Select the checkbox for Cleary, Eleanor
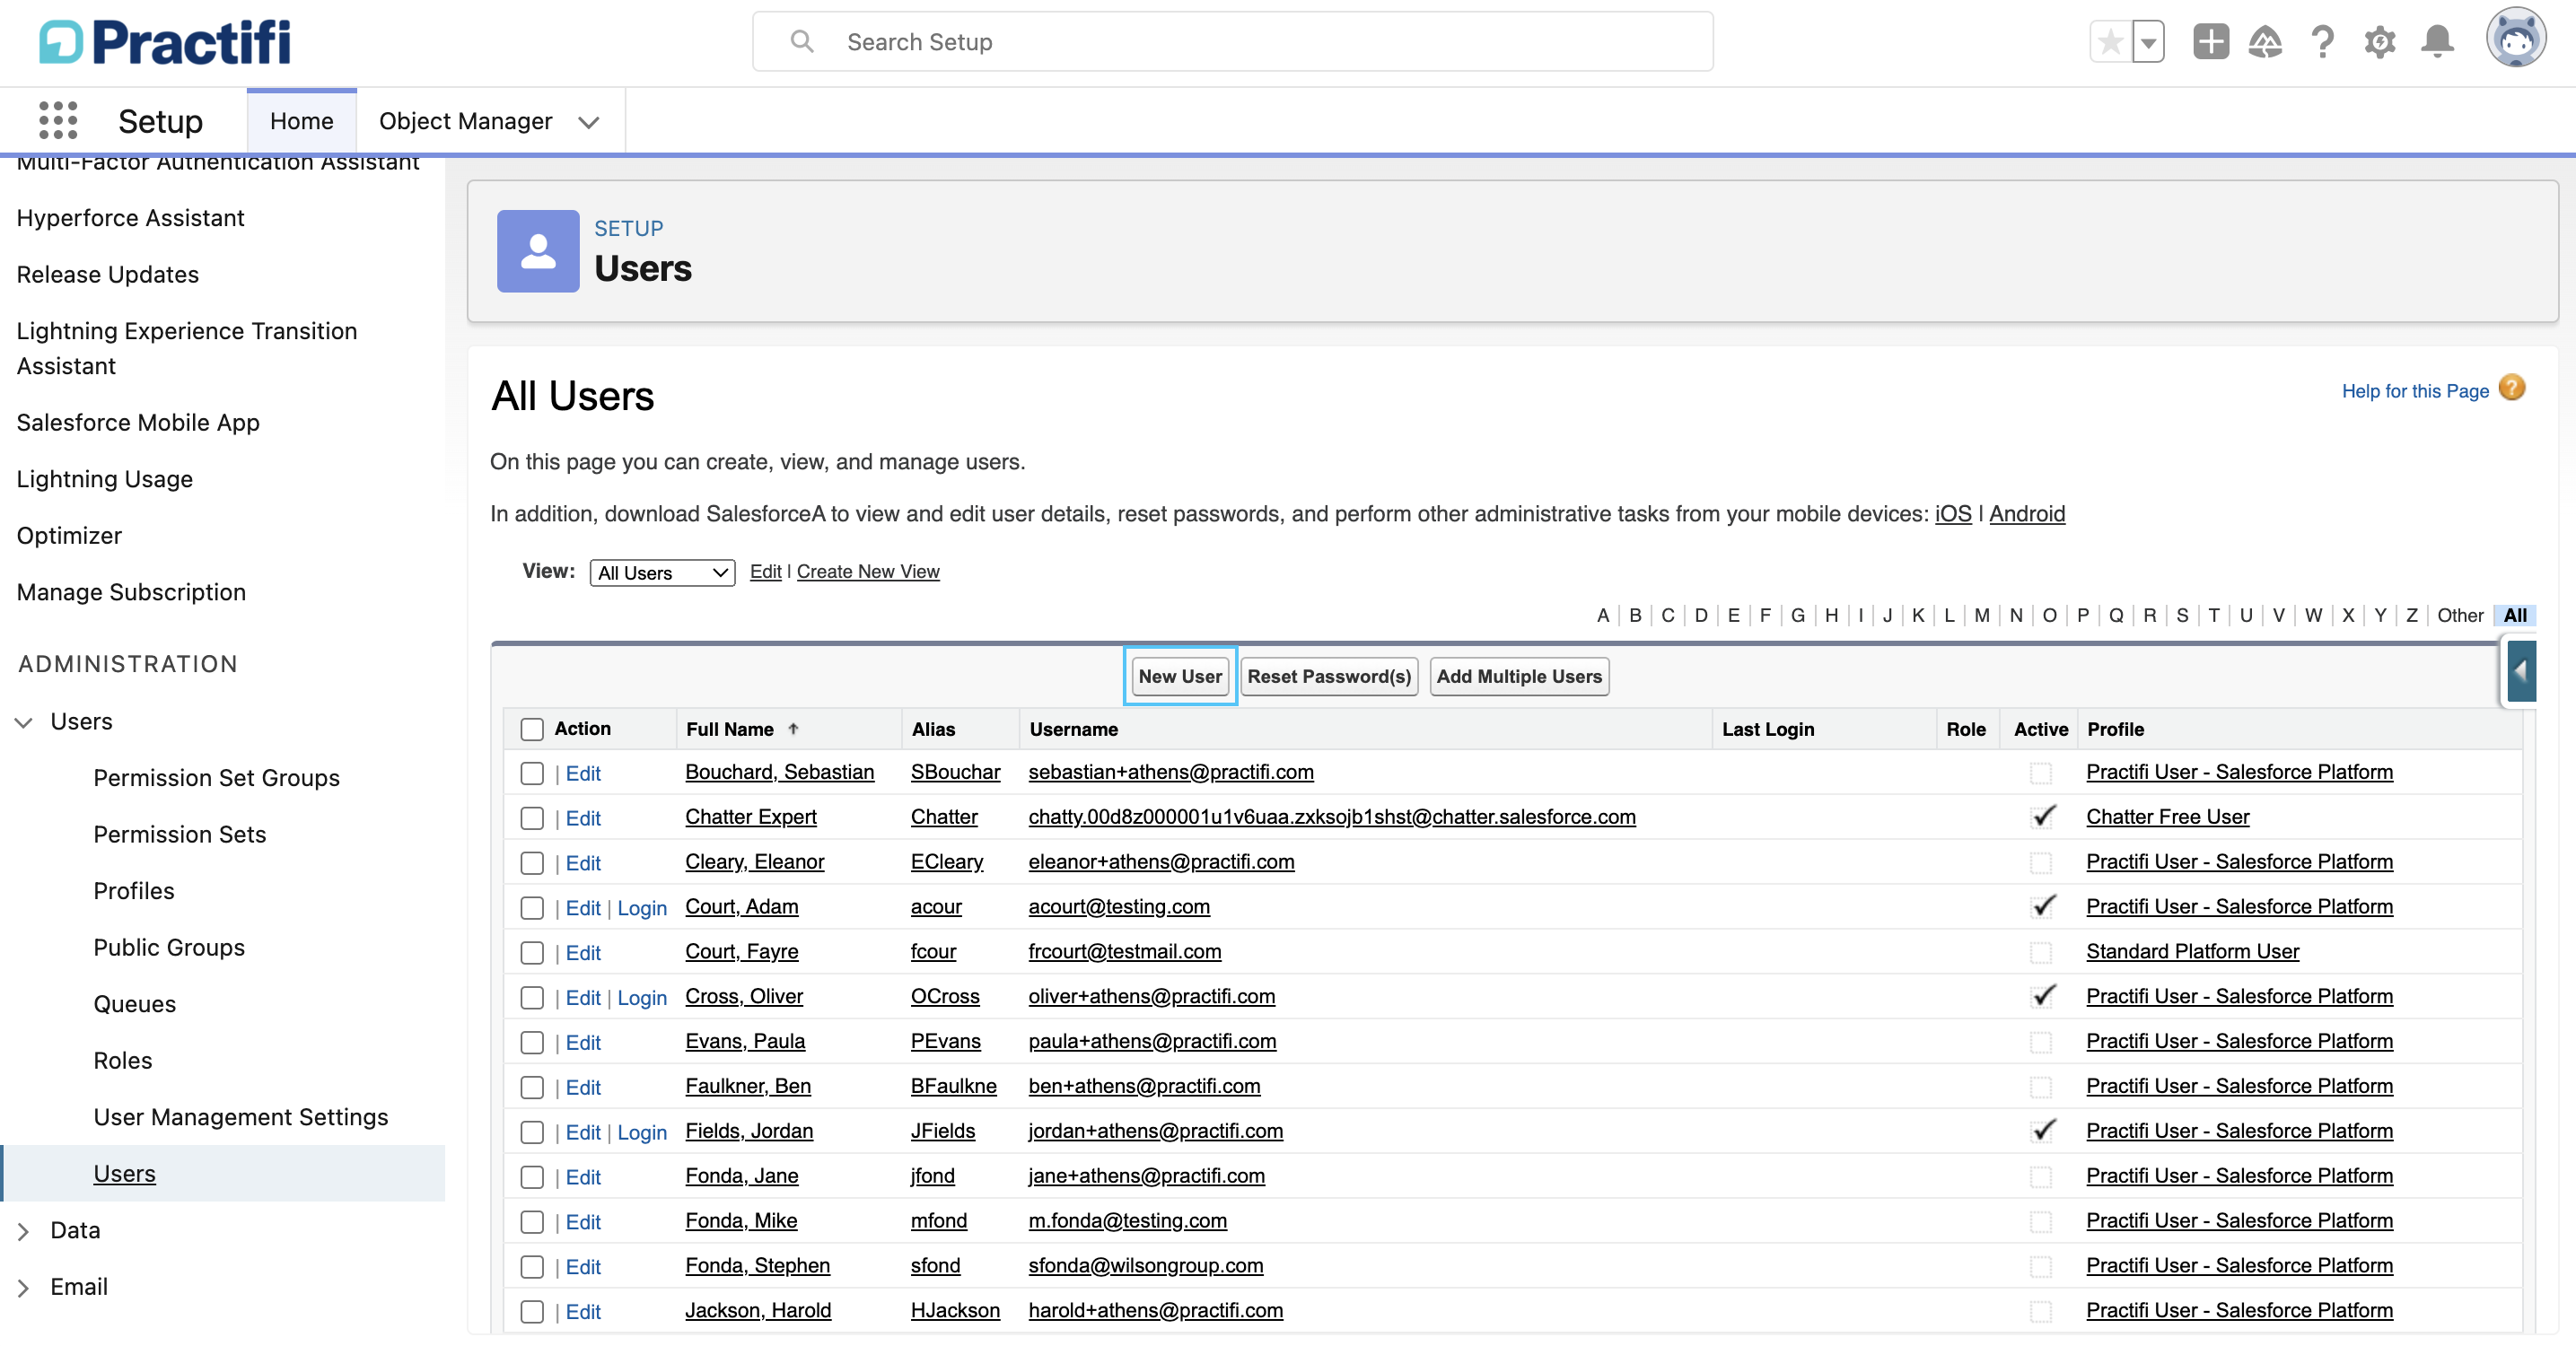Viewport: 2576px width, 1346px height. (532, 863)
